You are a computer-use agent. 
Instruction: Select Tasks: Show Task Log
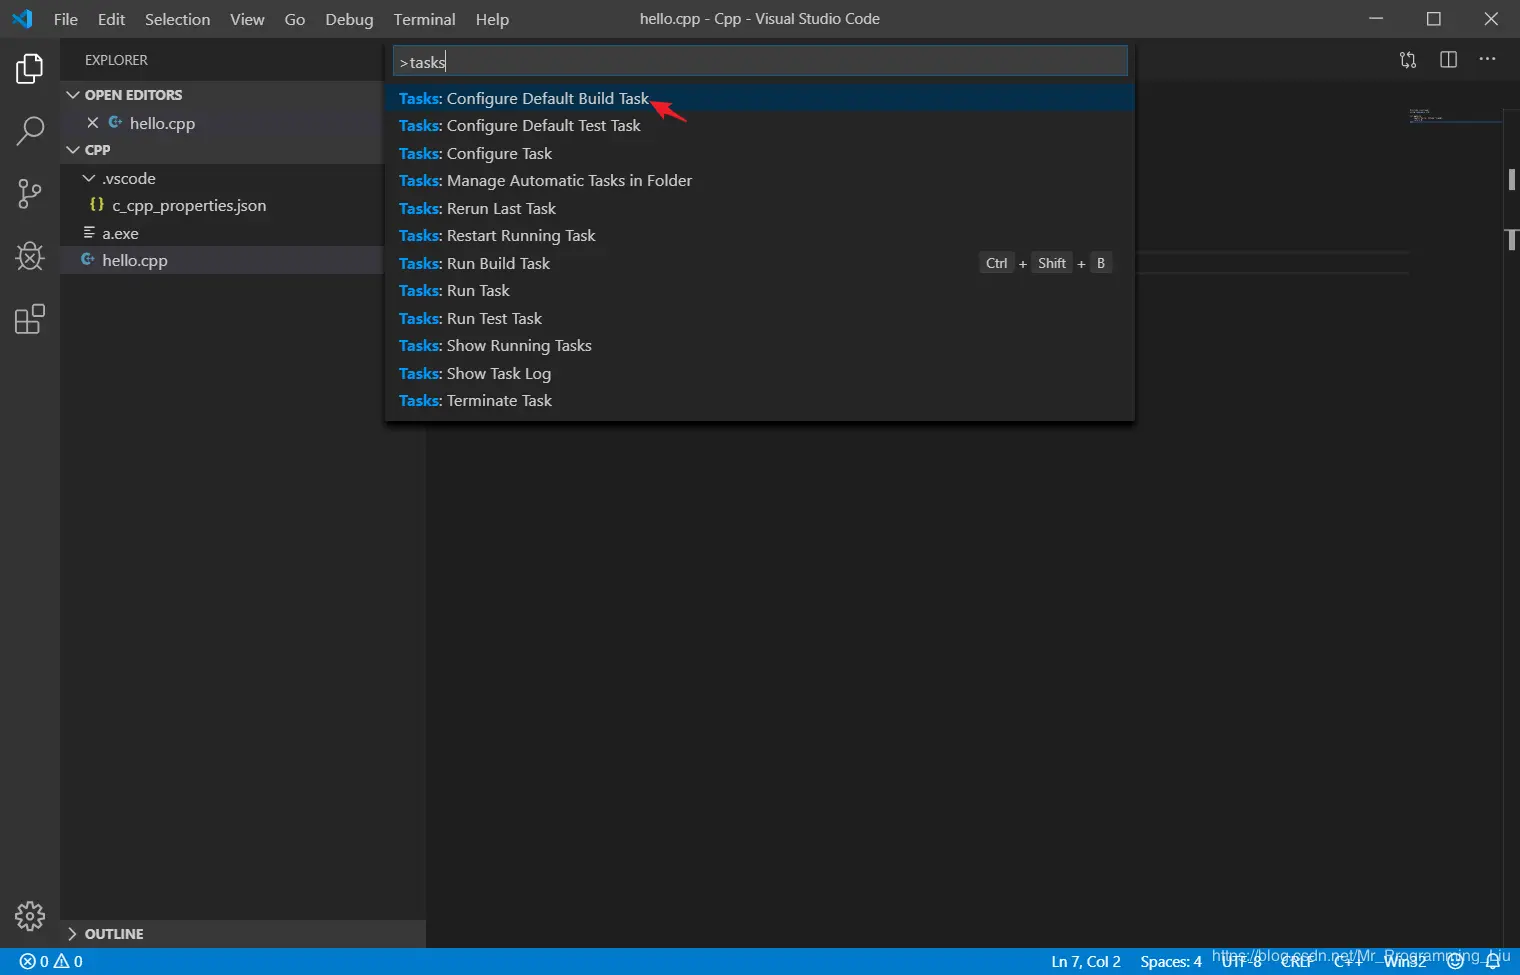click(760, 373)
